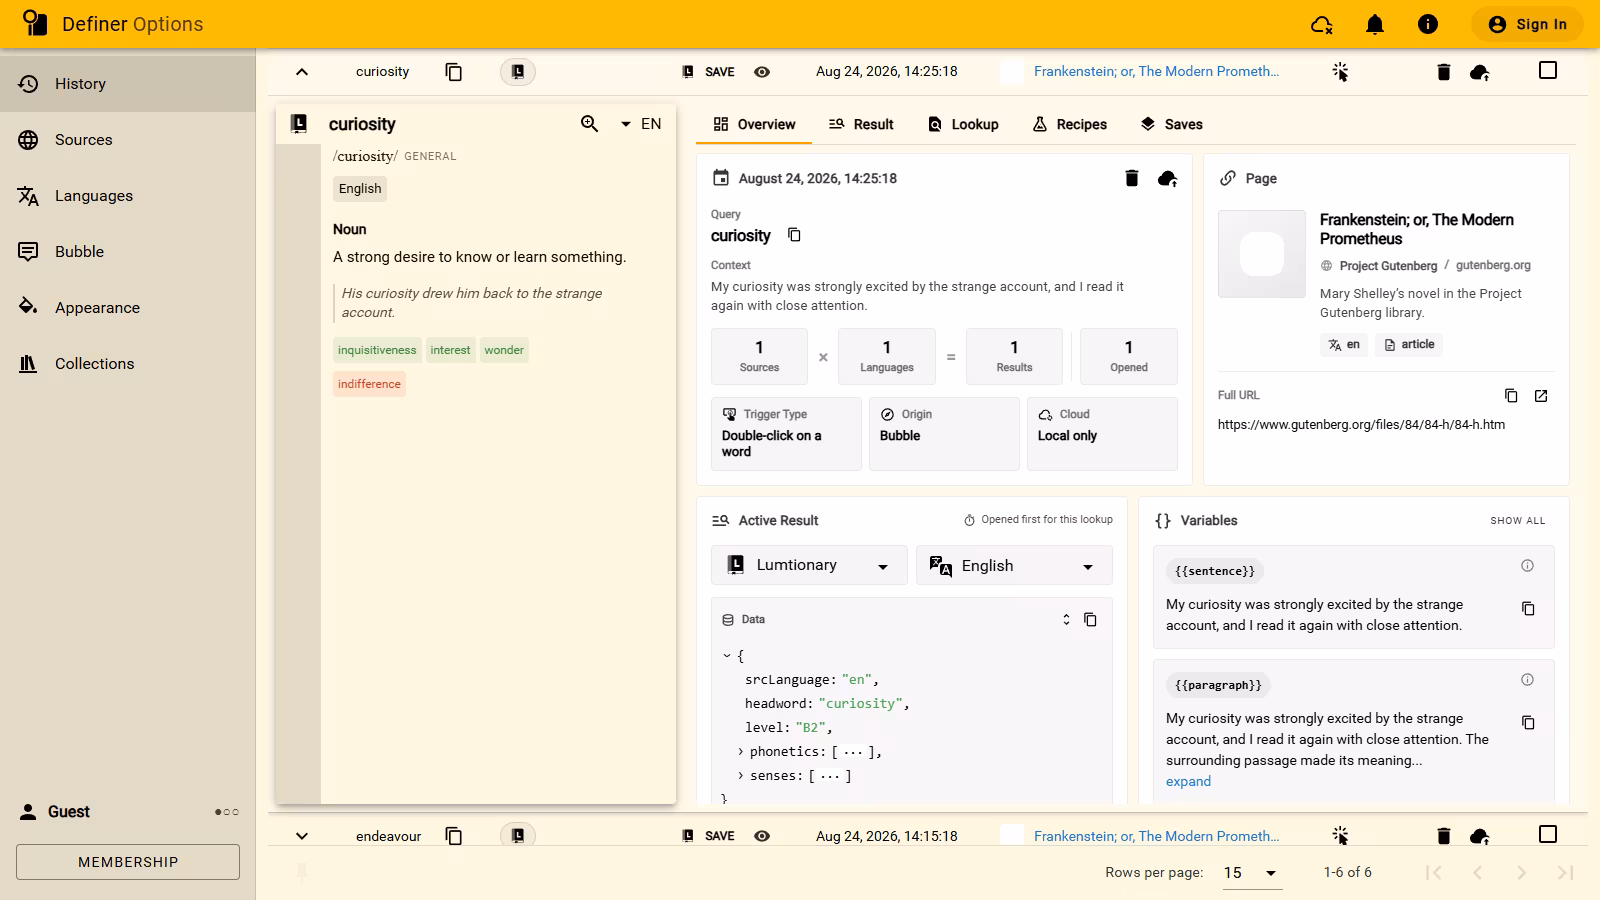Open the info icon in header

[x=1428, y=24]
